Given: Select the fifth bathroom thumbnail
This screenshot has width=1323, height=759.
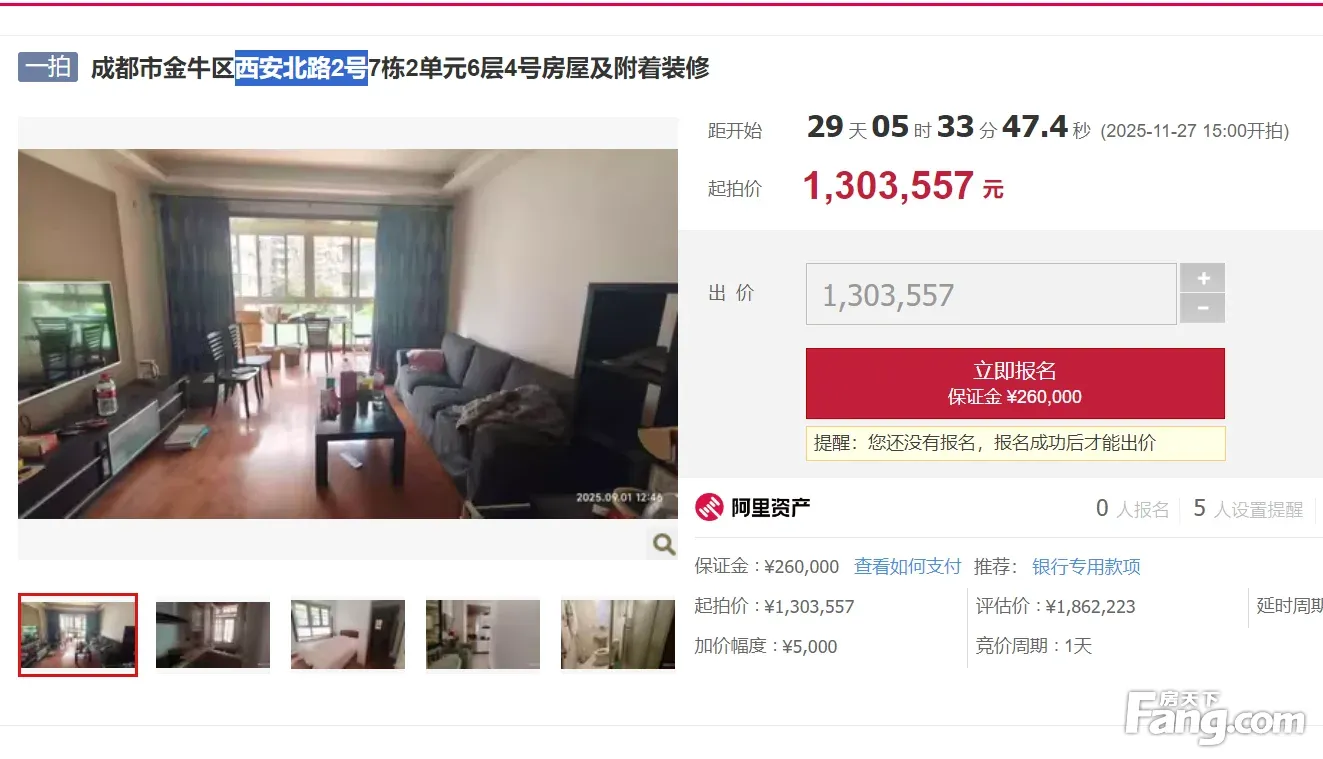Looking at the screenshot, I should 618,634.
